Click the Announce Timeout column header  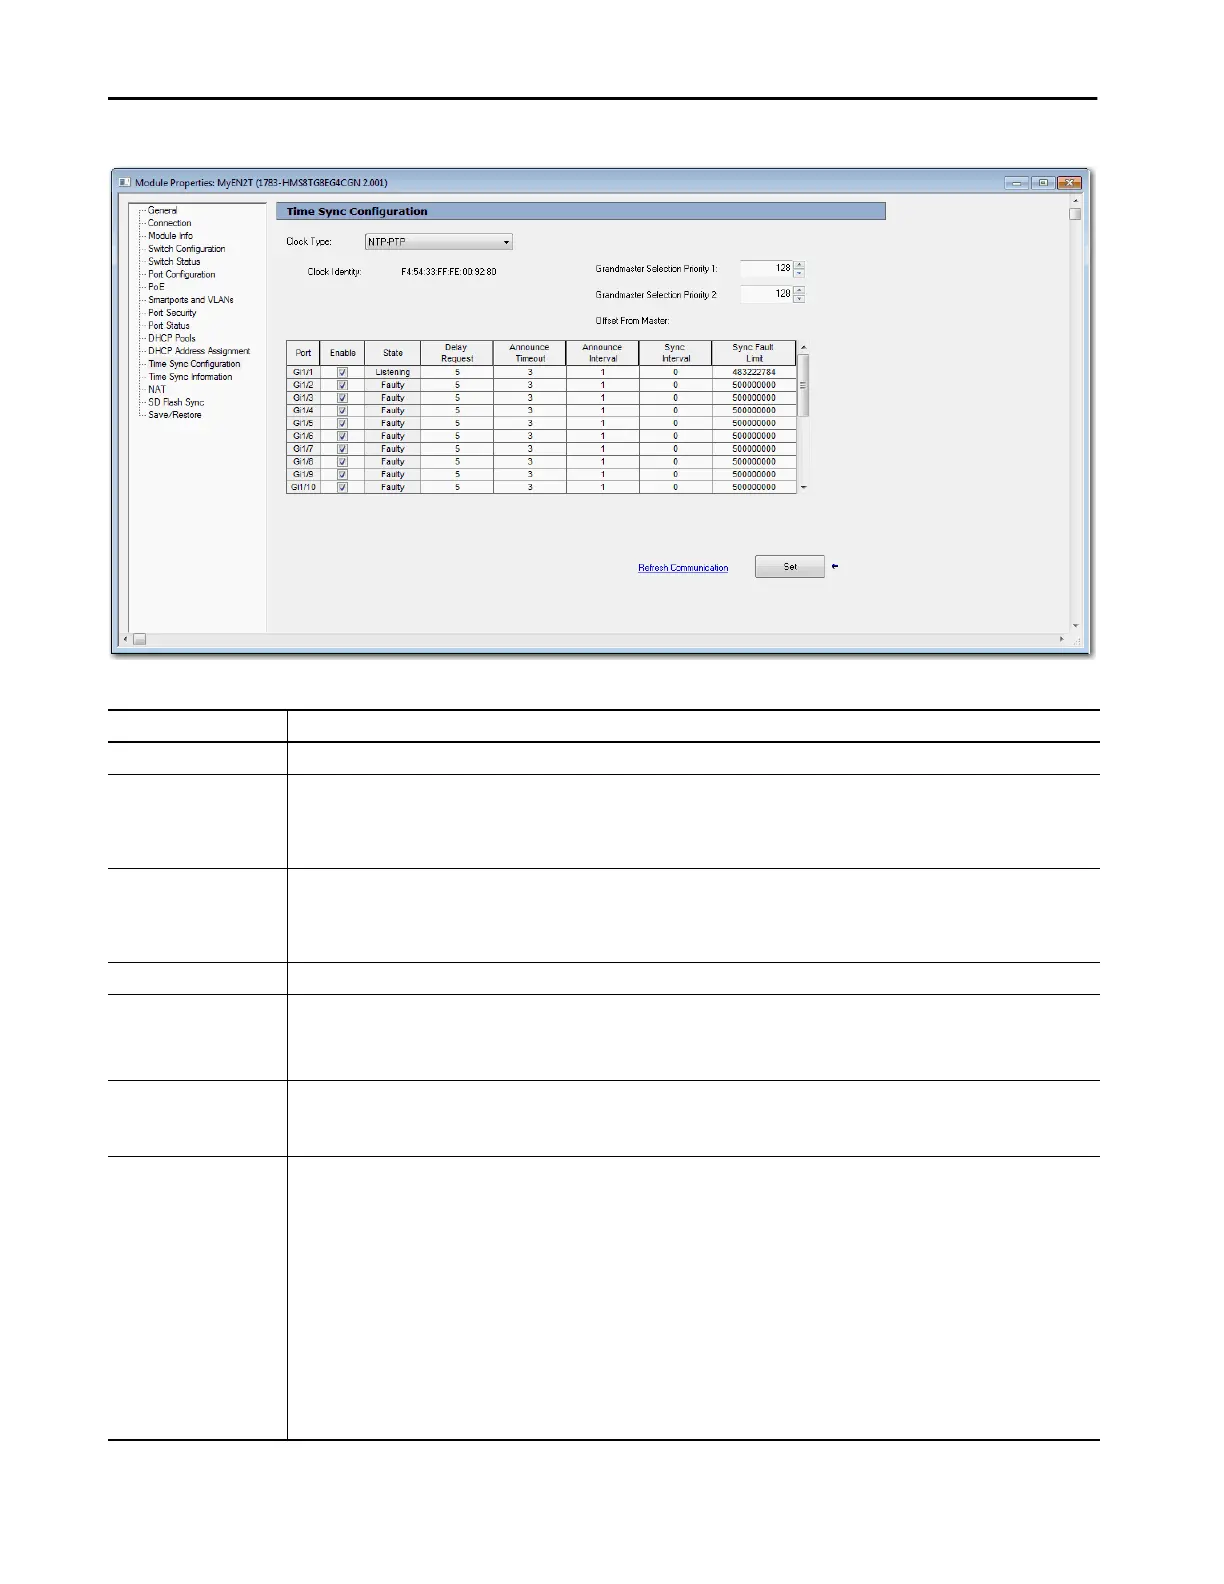pyautogui.click(x=530, y=353)
